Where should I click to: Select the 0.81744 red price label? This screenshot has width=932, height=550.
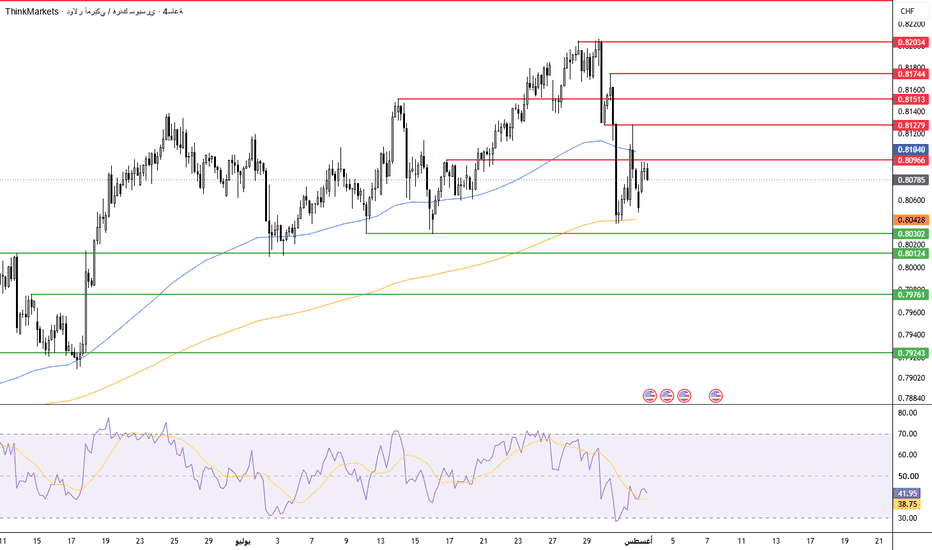click(x=911, y=74)
